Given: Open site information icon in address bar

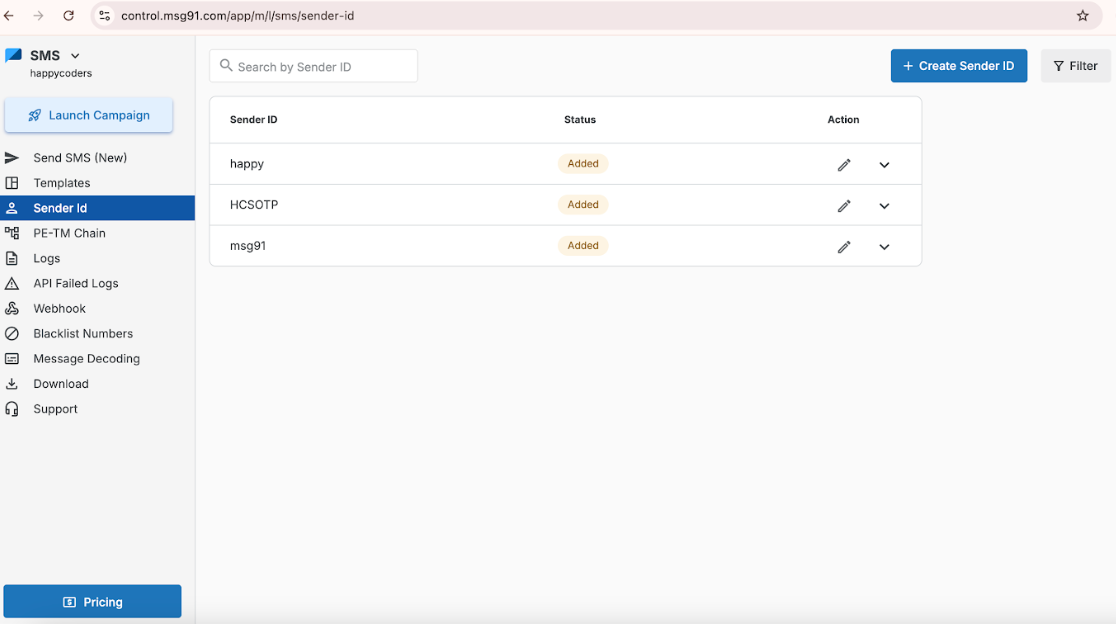Looking at the screenshot, I should 105,16.
